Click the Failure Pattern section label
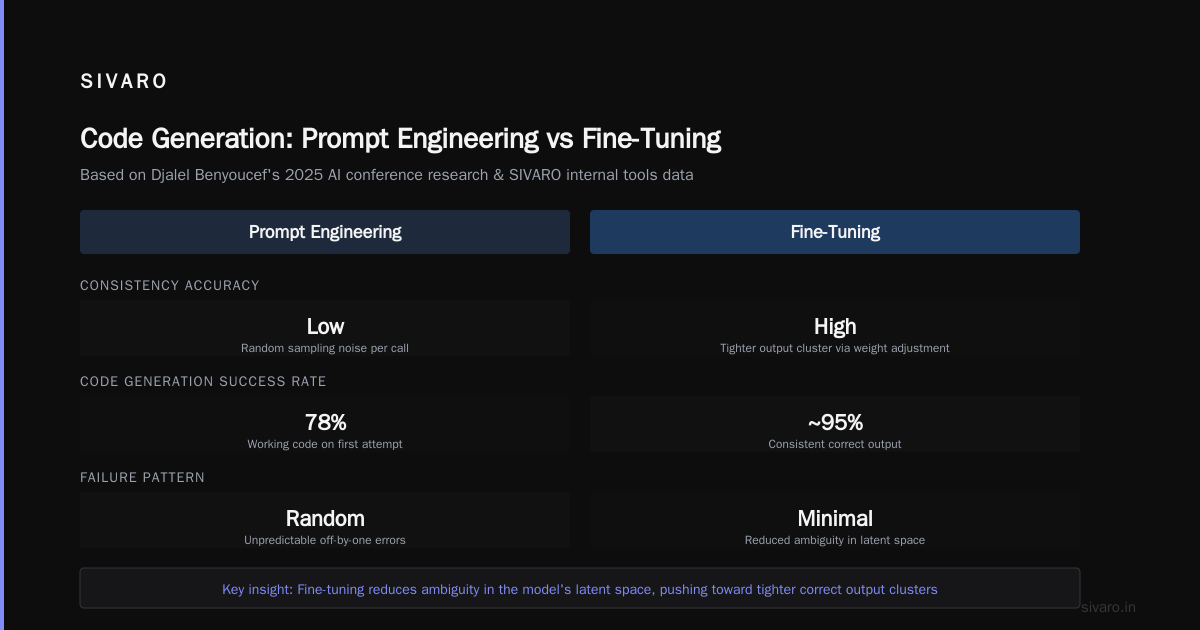This screenshot has height=630, width=1200. click(142, 477)
